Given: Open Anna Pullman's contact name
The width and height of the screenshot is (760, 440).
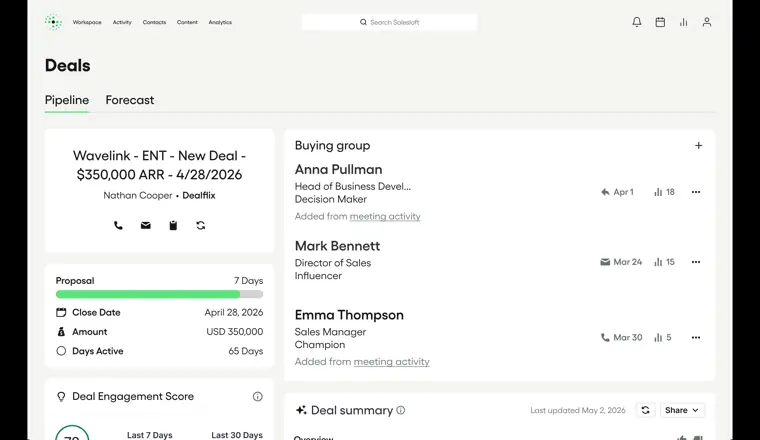Looking at the screenshot, I should point(338,170).
